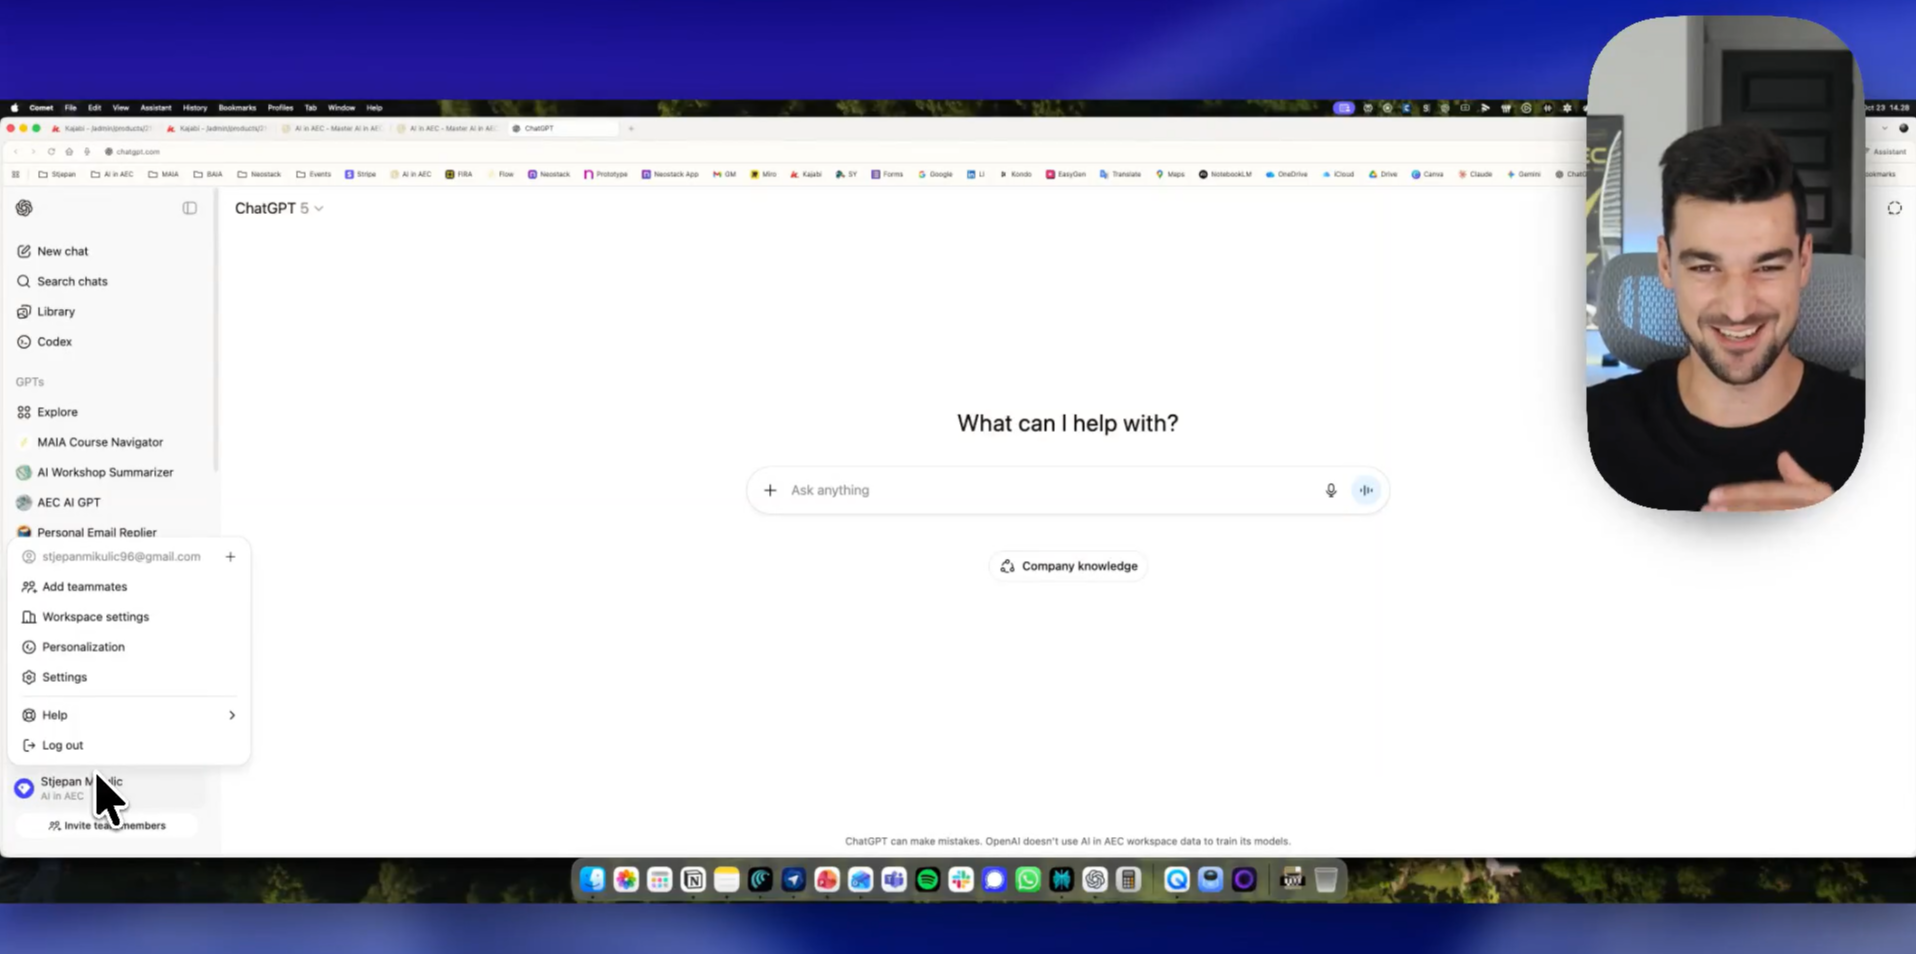Open the Prototype bookmark
1917x955 pixels.
tap(606, 174)
